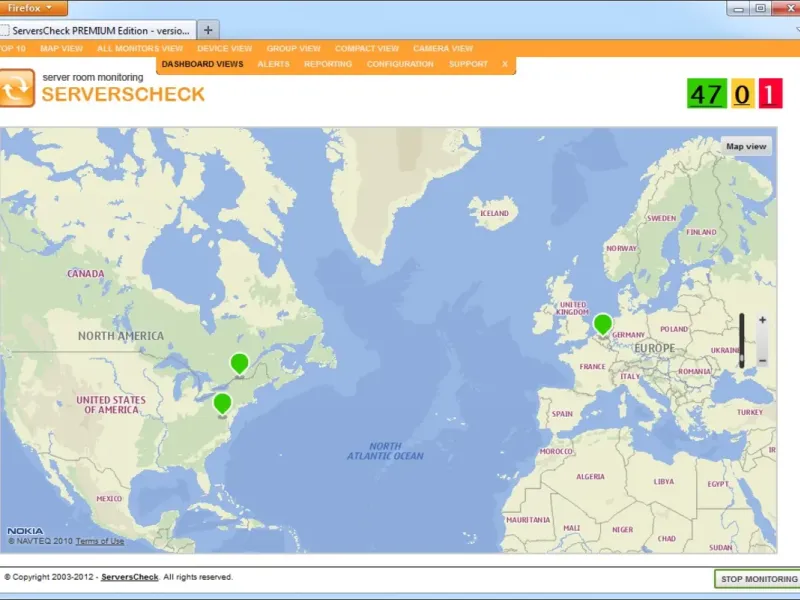Open the ALERTS menu
Image resolution: width=800 pixels, height=600 pixels.
coord(273,64)
